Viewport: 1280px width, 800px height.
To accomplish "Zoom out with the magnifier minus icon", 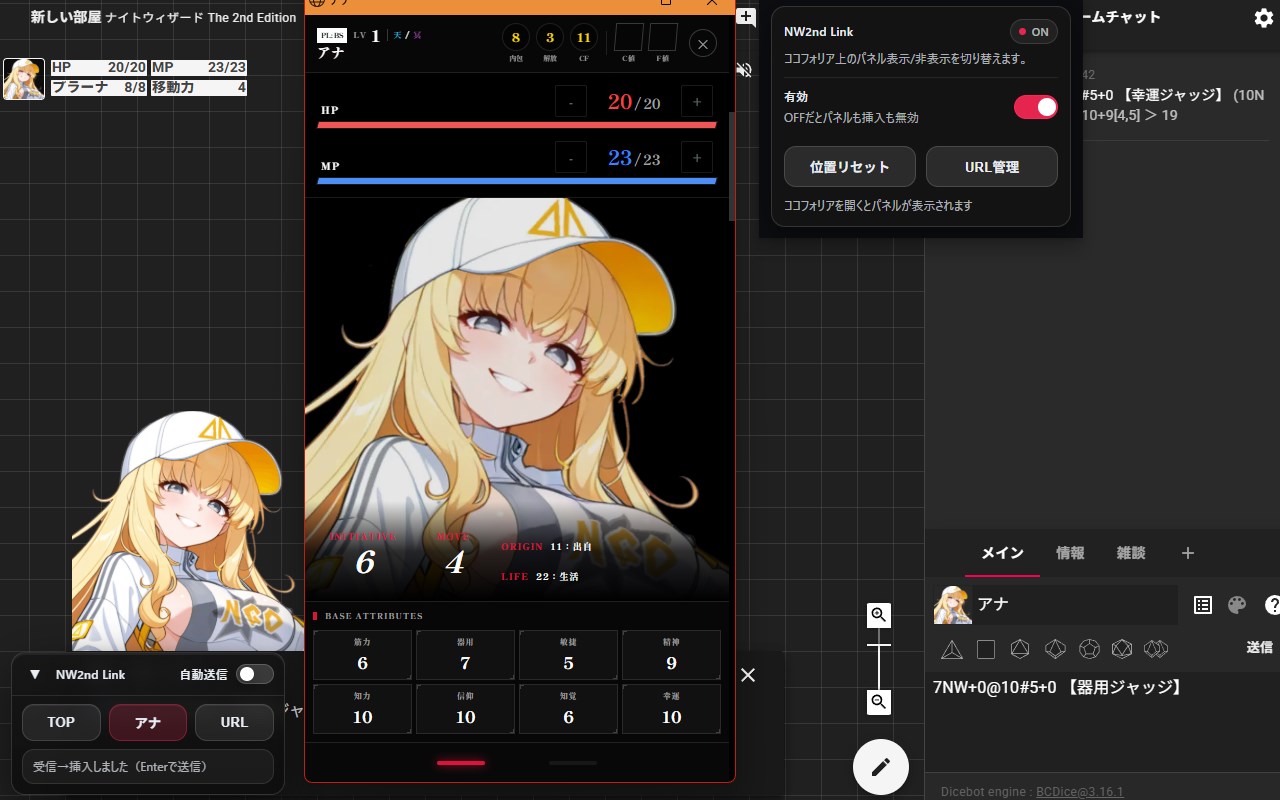I will point(879,702).
